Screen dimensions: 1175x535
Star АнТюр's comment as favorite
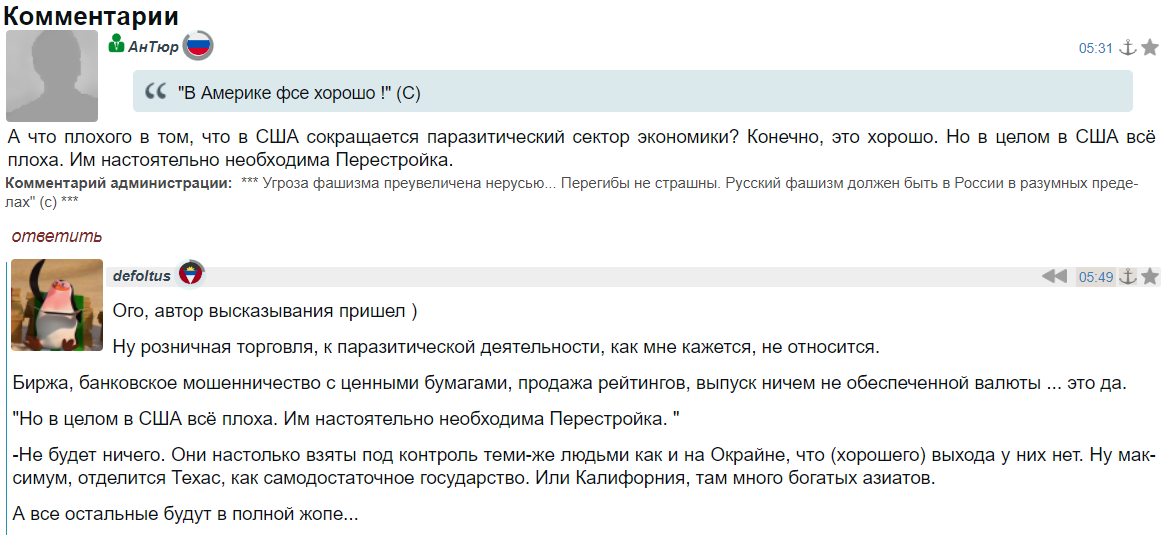[x=1150, y=47]
